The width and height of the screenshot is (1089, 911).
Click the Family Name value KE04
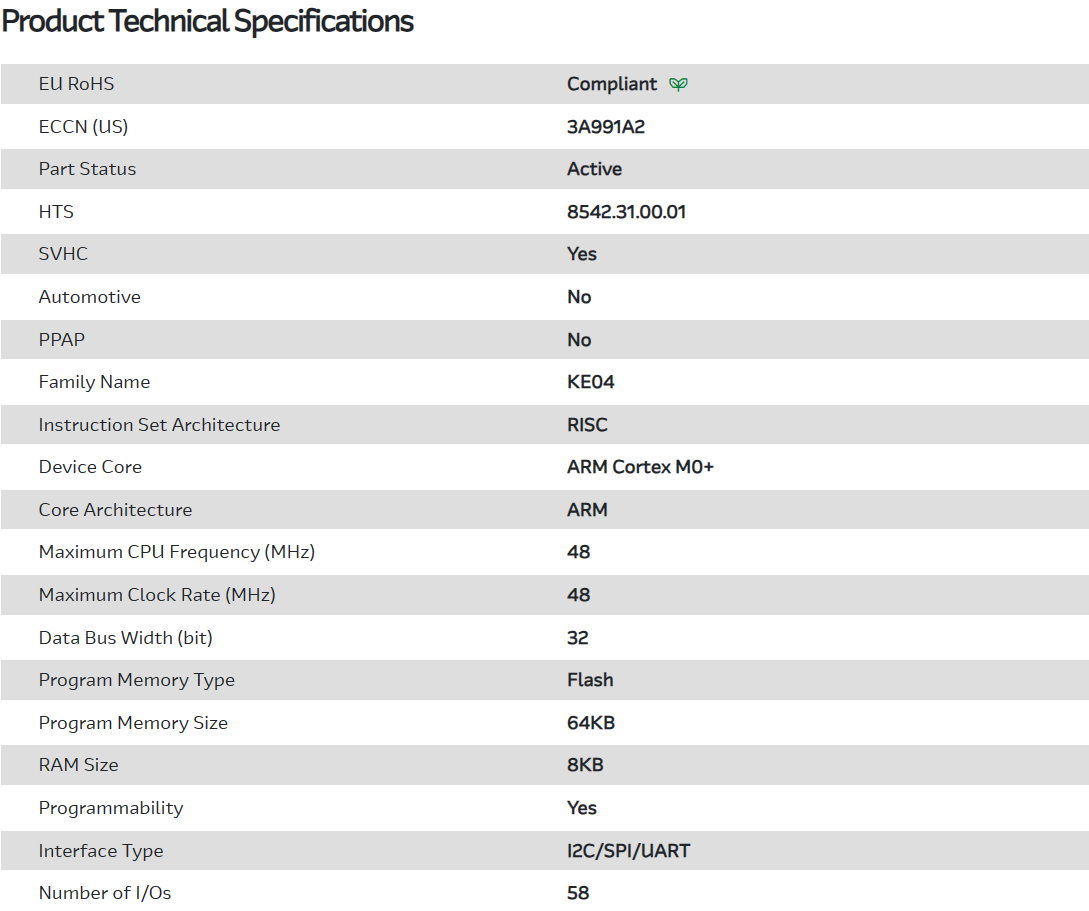(590, 382)
